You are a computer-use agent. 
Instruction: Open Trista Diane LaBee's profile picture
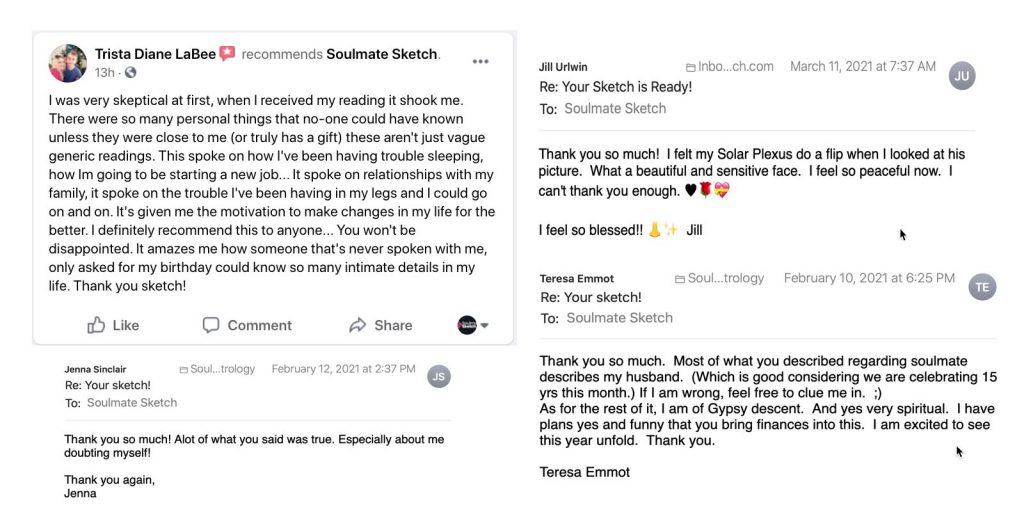pyautogui.click(x=68, y=63)
